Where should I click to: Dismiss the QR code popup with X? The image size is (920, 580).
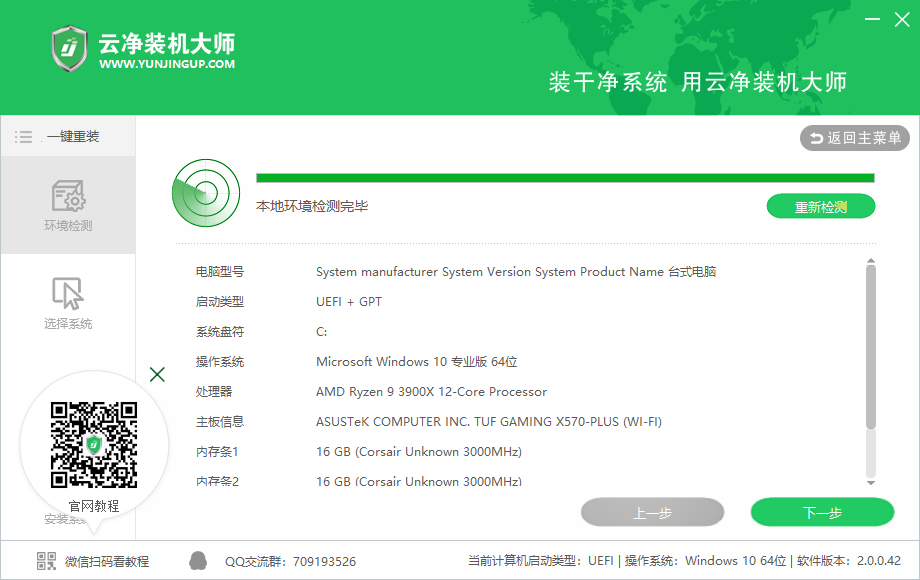(157, 375)
